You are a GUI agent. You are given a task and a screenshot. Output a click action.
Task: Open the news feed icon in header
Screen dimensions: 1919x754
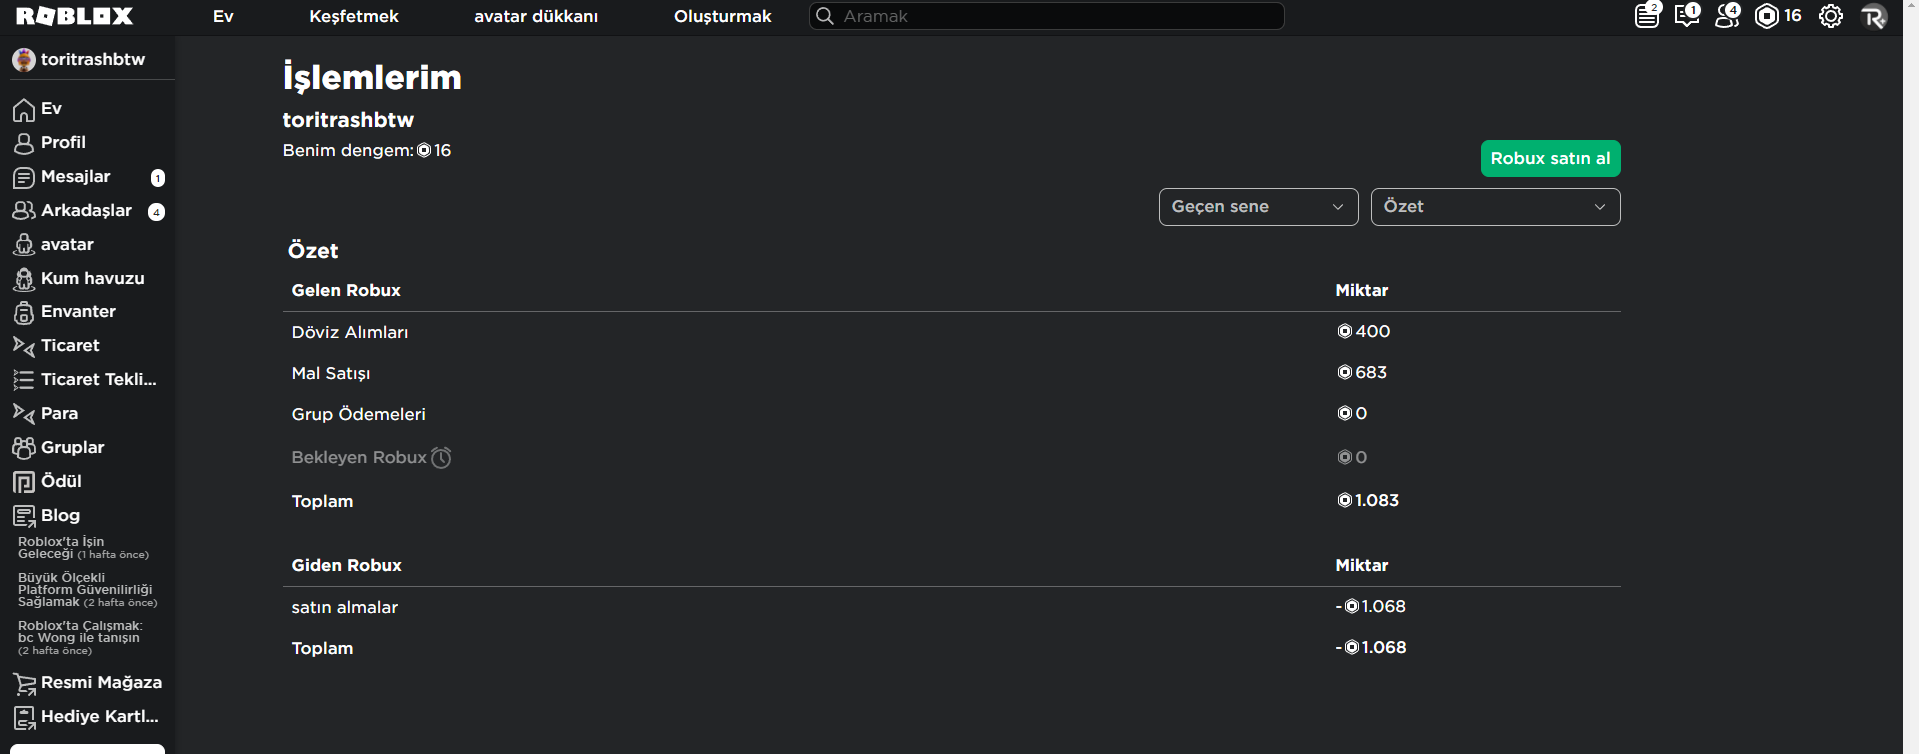click(x=1647, y=16)
